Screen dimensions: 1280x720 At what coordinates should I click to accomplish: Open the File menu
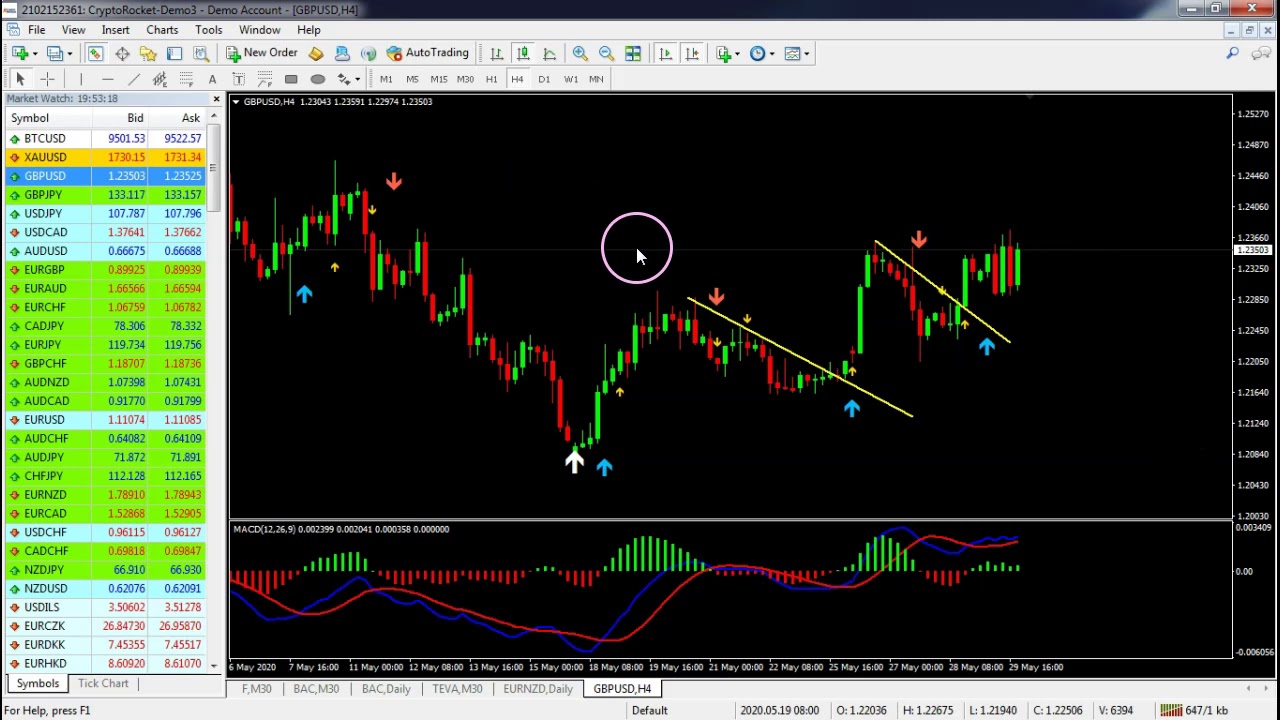36,30
